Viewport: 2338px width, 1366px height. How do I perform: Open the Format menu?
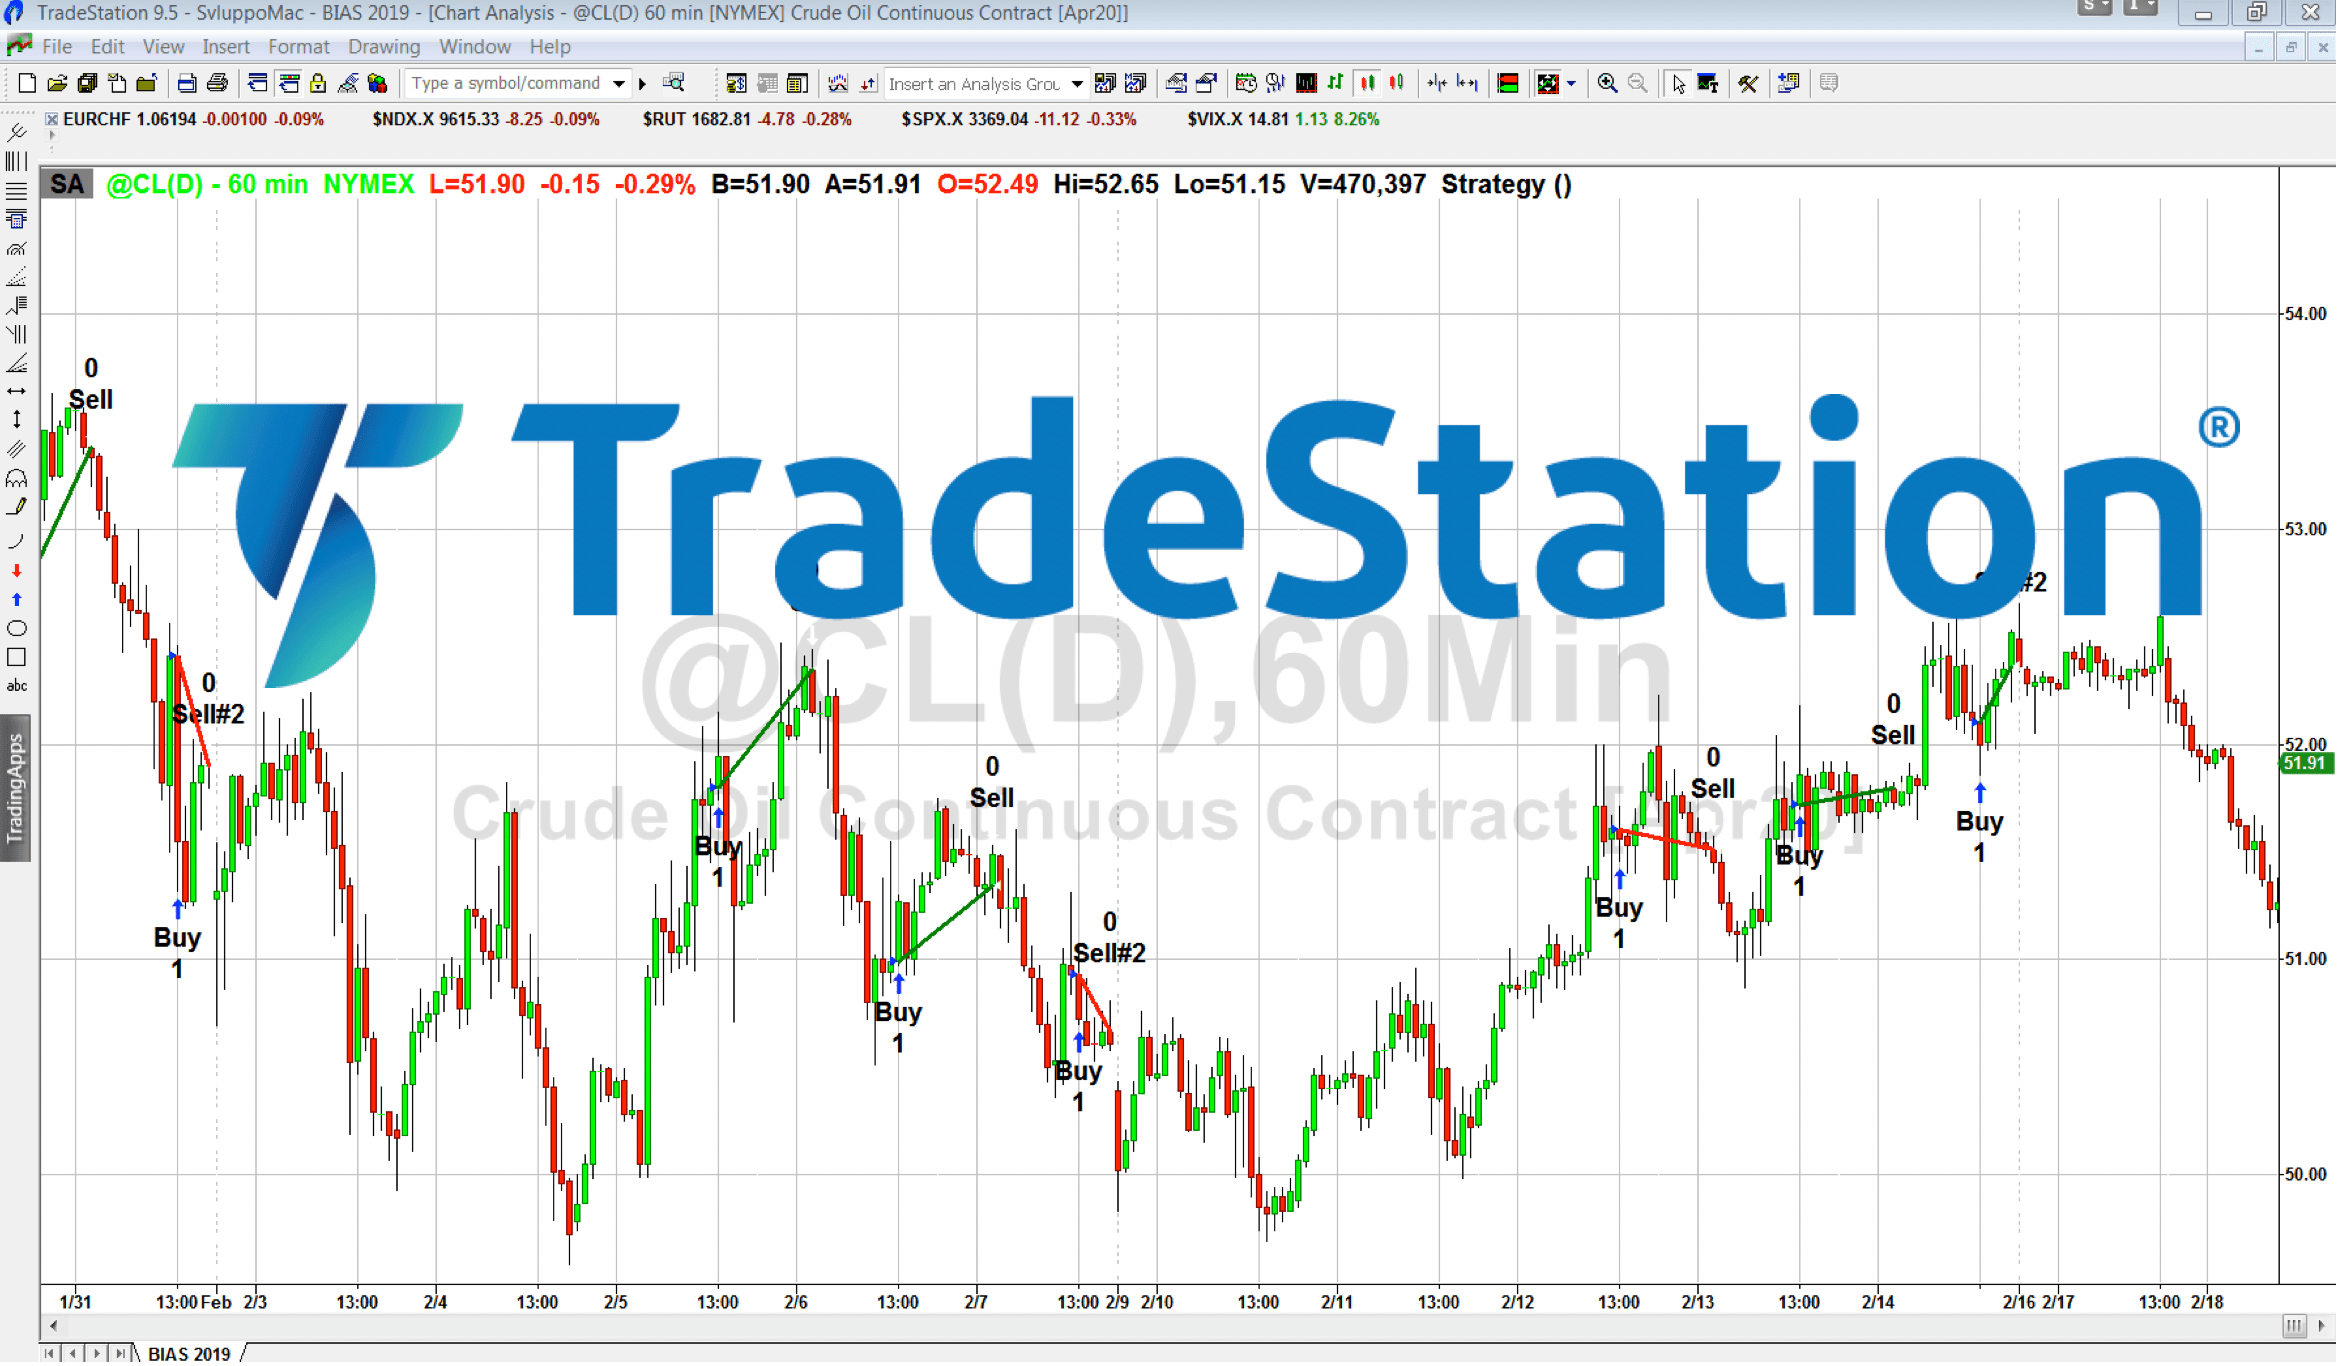point(298,47)
